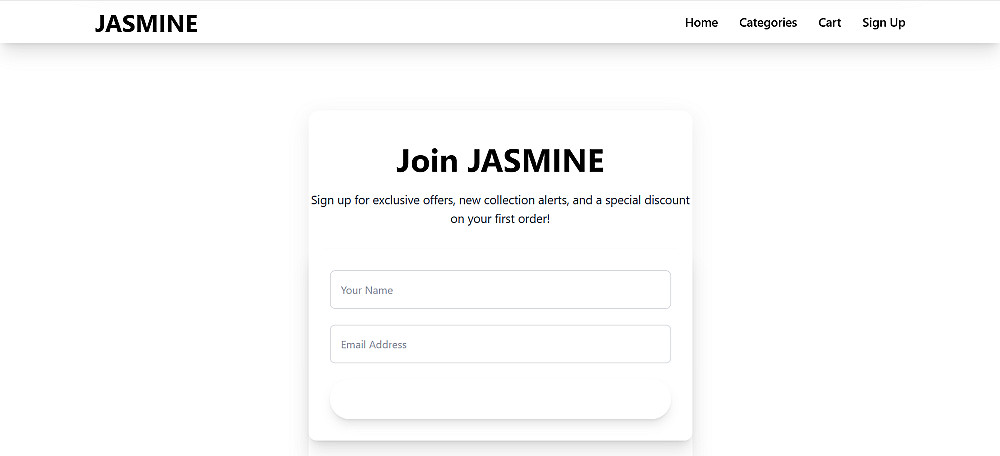Submit the signup form with rounded button

click(x=500, y=399)
